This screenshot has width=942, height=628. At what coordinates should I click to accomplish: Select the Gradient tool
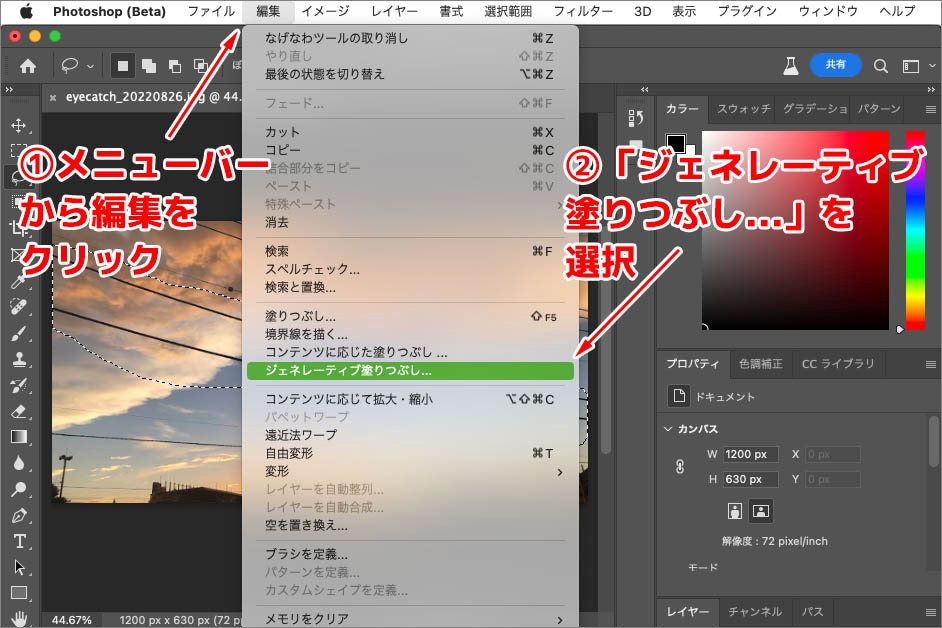(18, 437)
